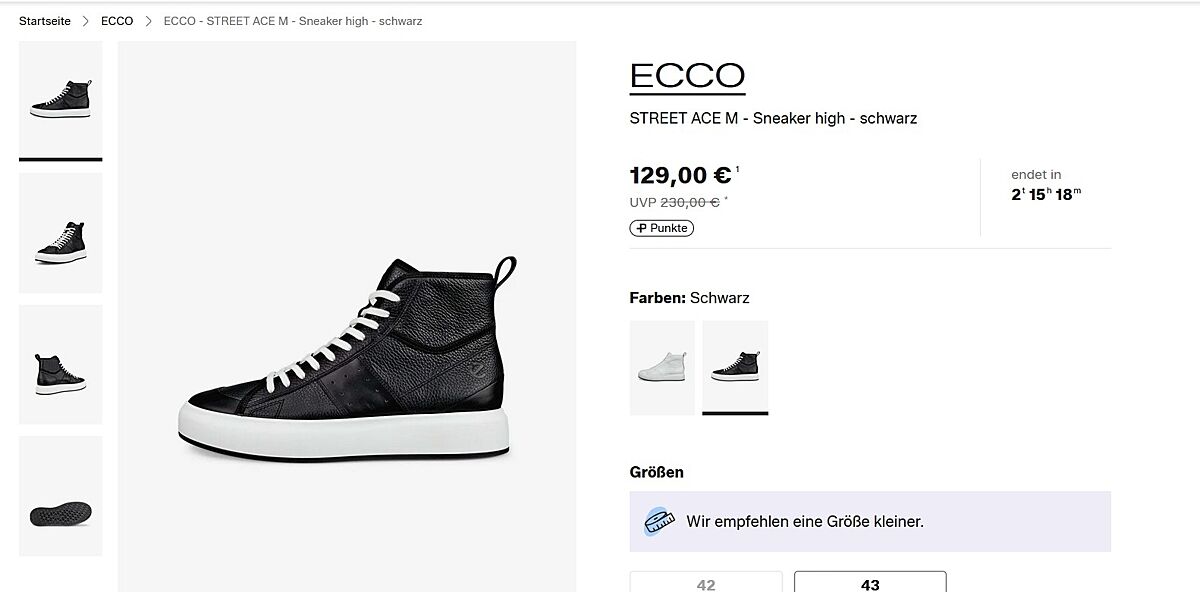The image size is (1200, 592).
Task: Click the ECCO brand logo
Action: coord(687,76)
